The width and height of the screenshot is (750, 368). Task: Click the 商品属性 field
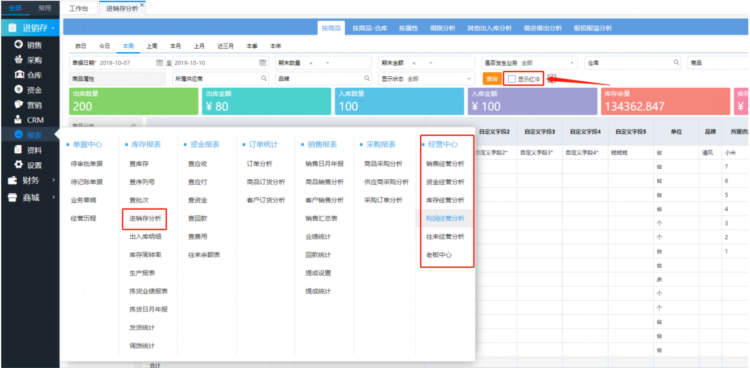click(x=118, y=78)
